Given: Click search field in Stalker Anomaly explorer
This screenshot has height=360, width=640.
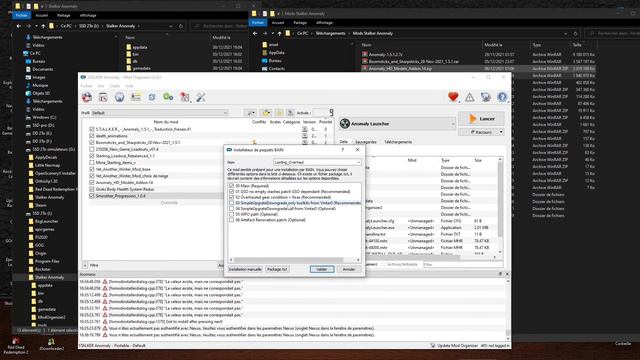Looking at the screenshot, I should tap(220, 26).
